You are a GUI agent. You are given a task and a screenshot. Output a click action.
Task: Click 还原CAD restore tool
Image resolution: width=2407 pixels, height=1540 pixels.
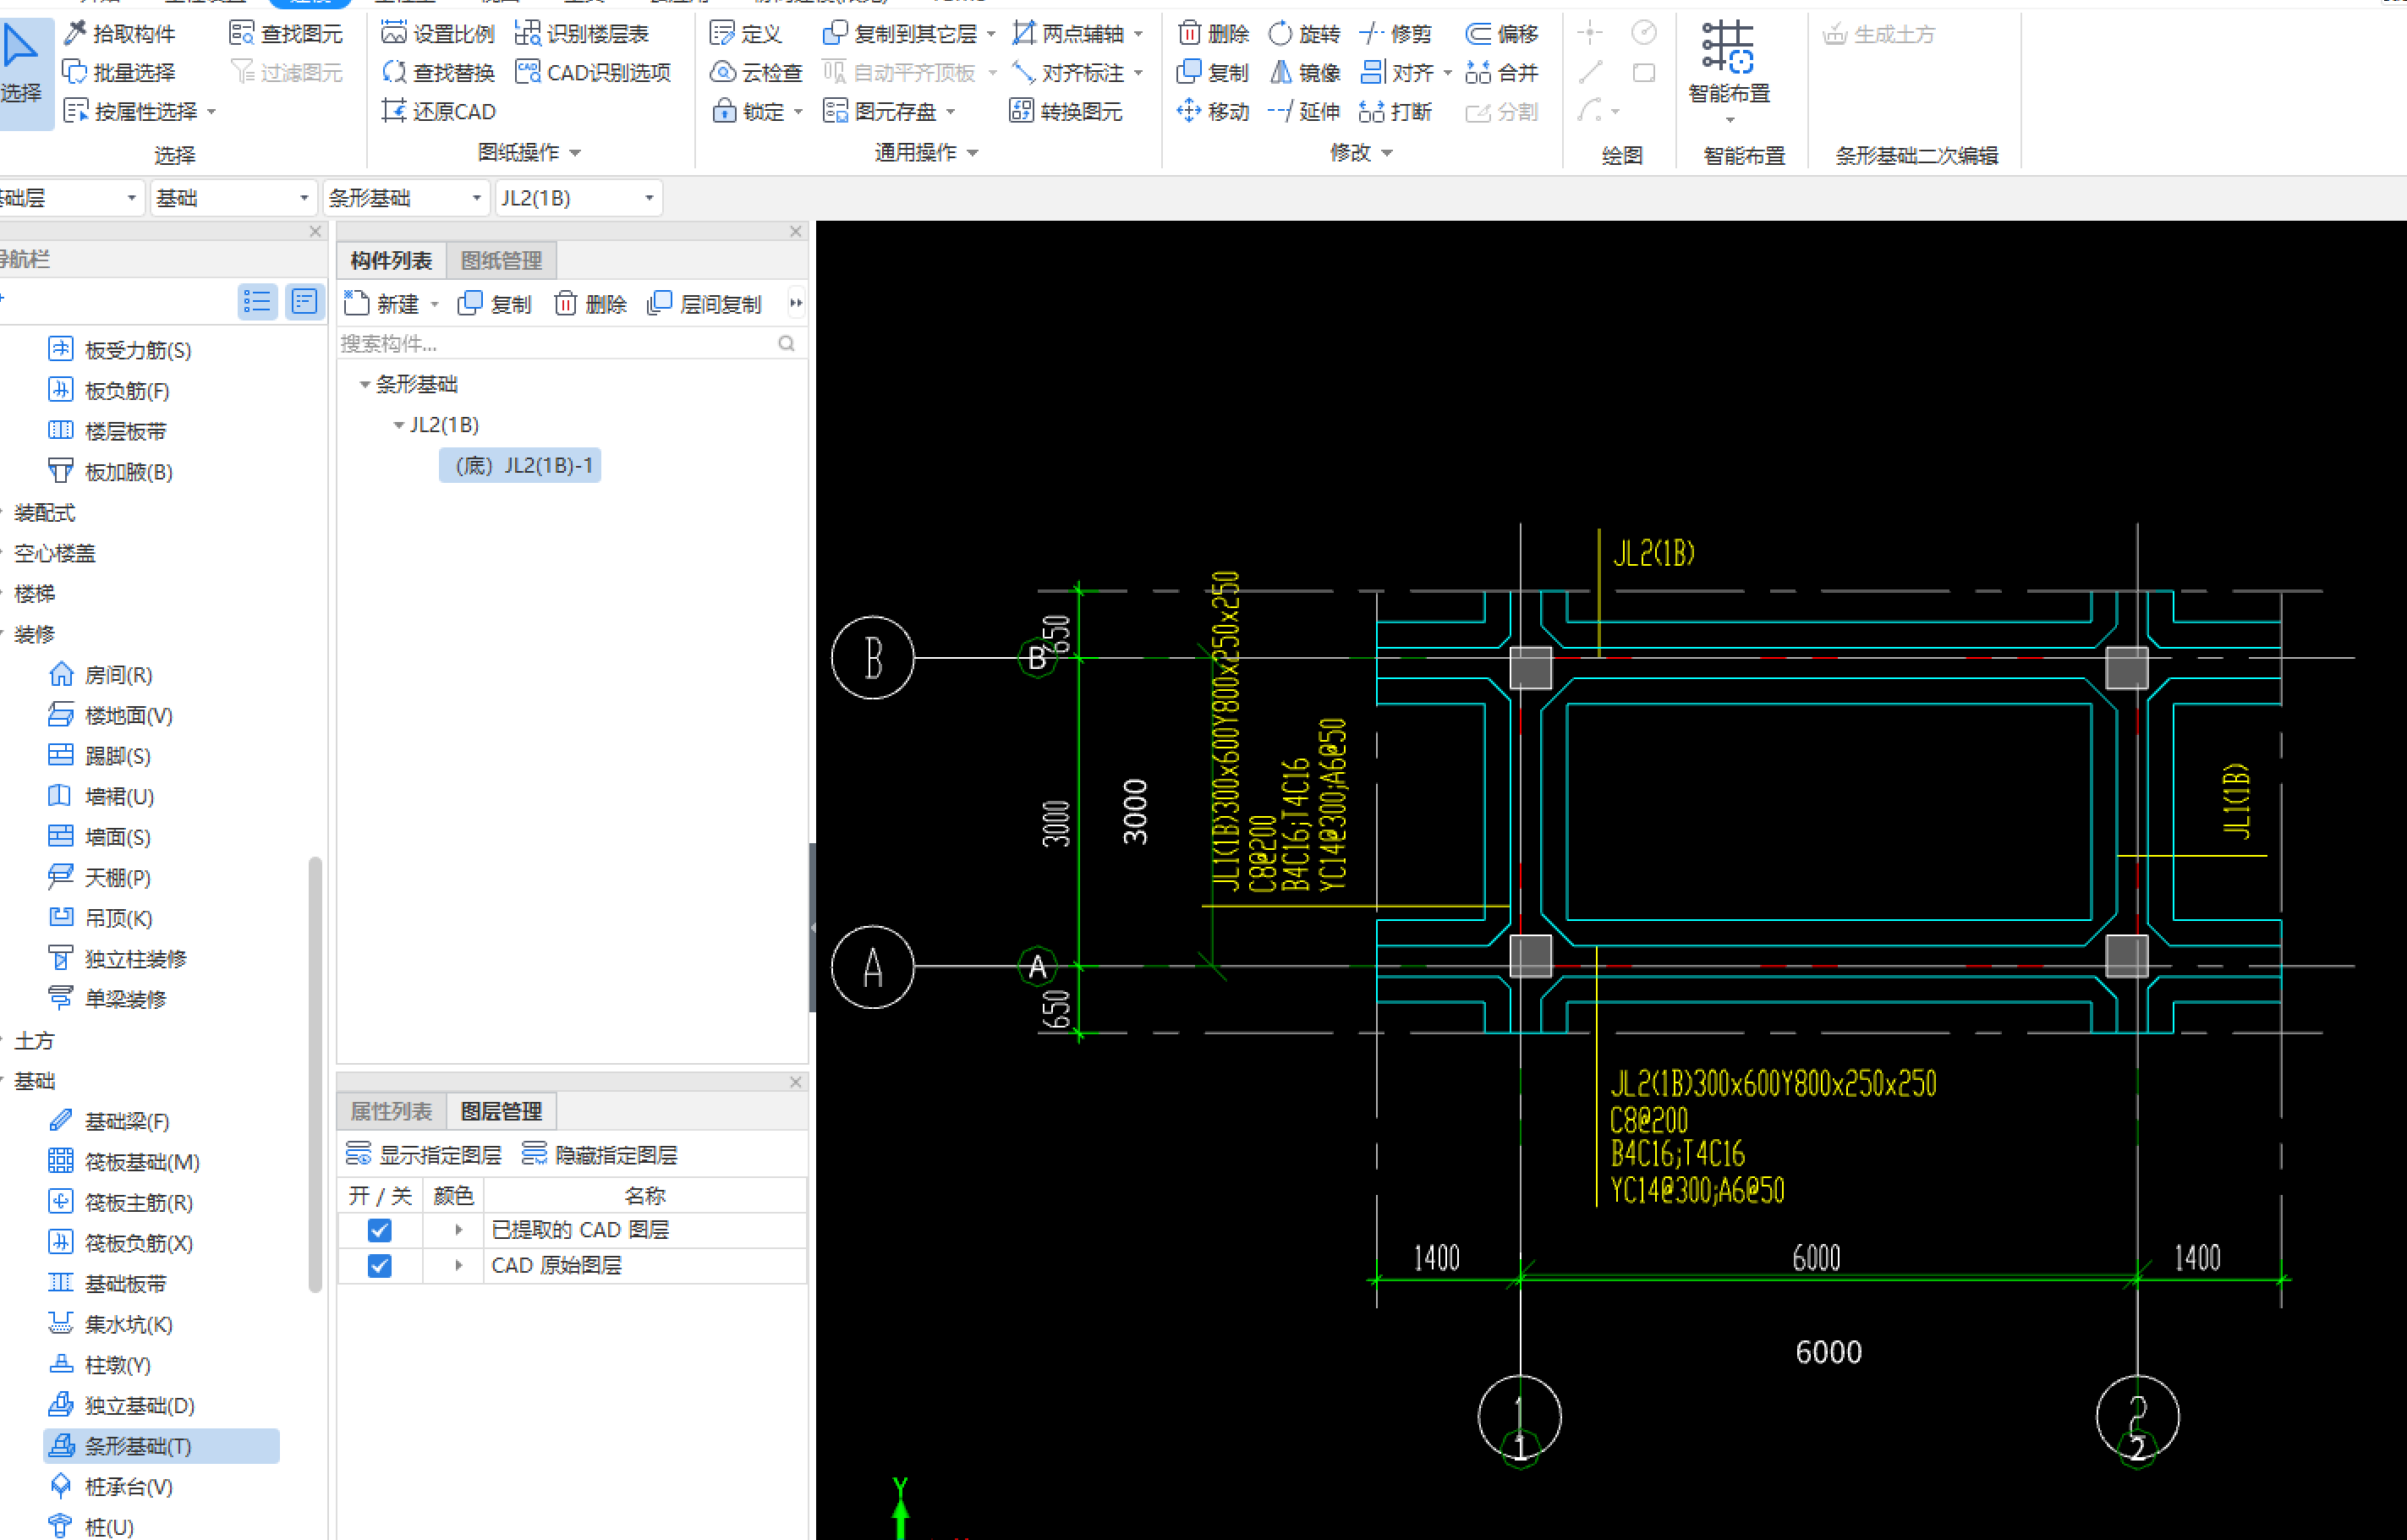coord(438,111)
